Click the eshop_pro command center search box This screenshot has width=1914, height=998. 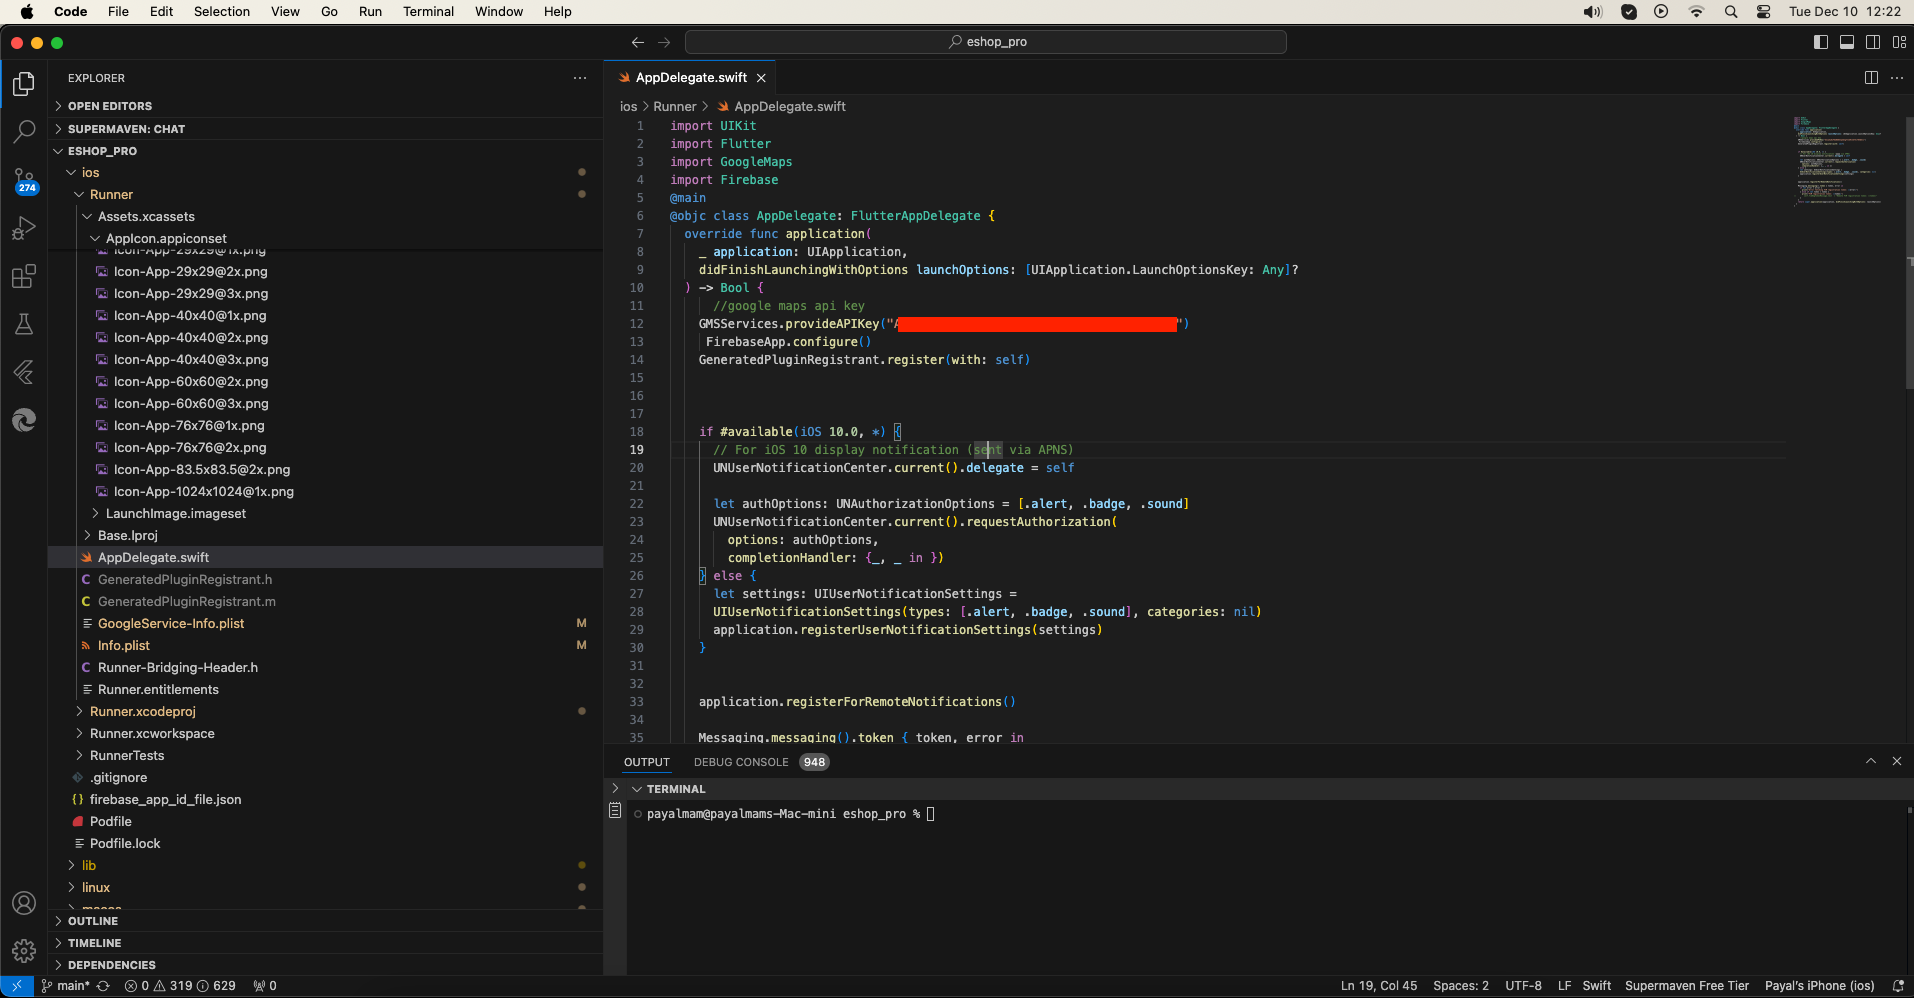tap(986, 42)
